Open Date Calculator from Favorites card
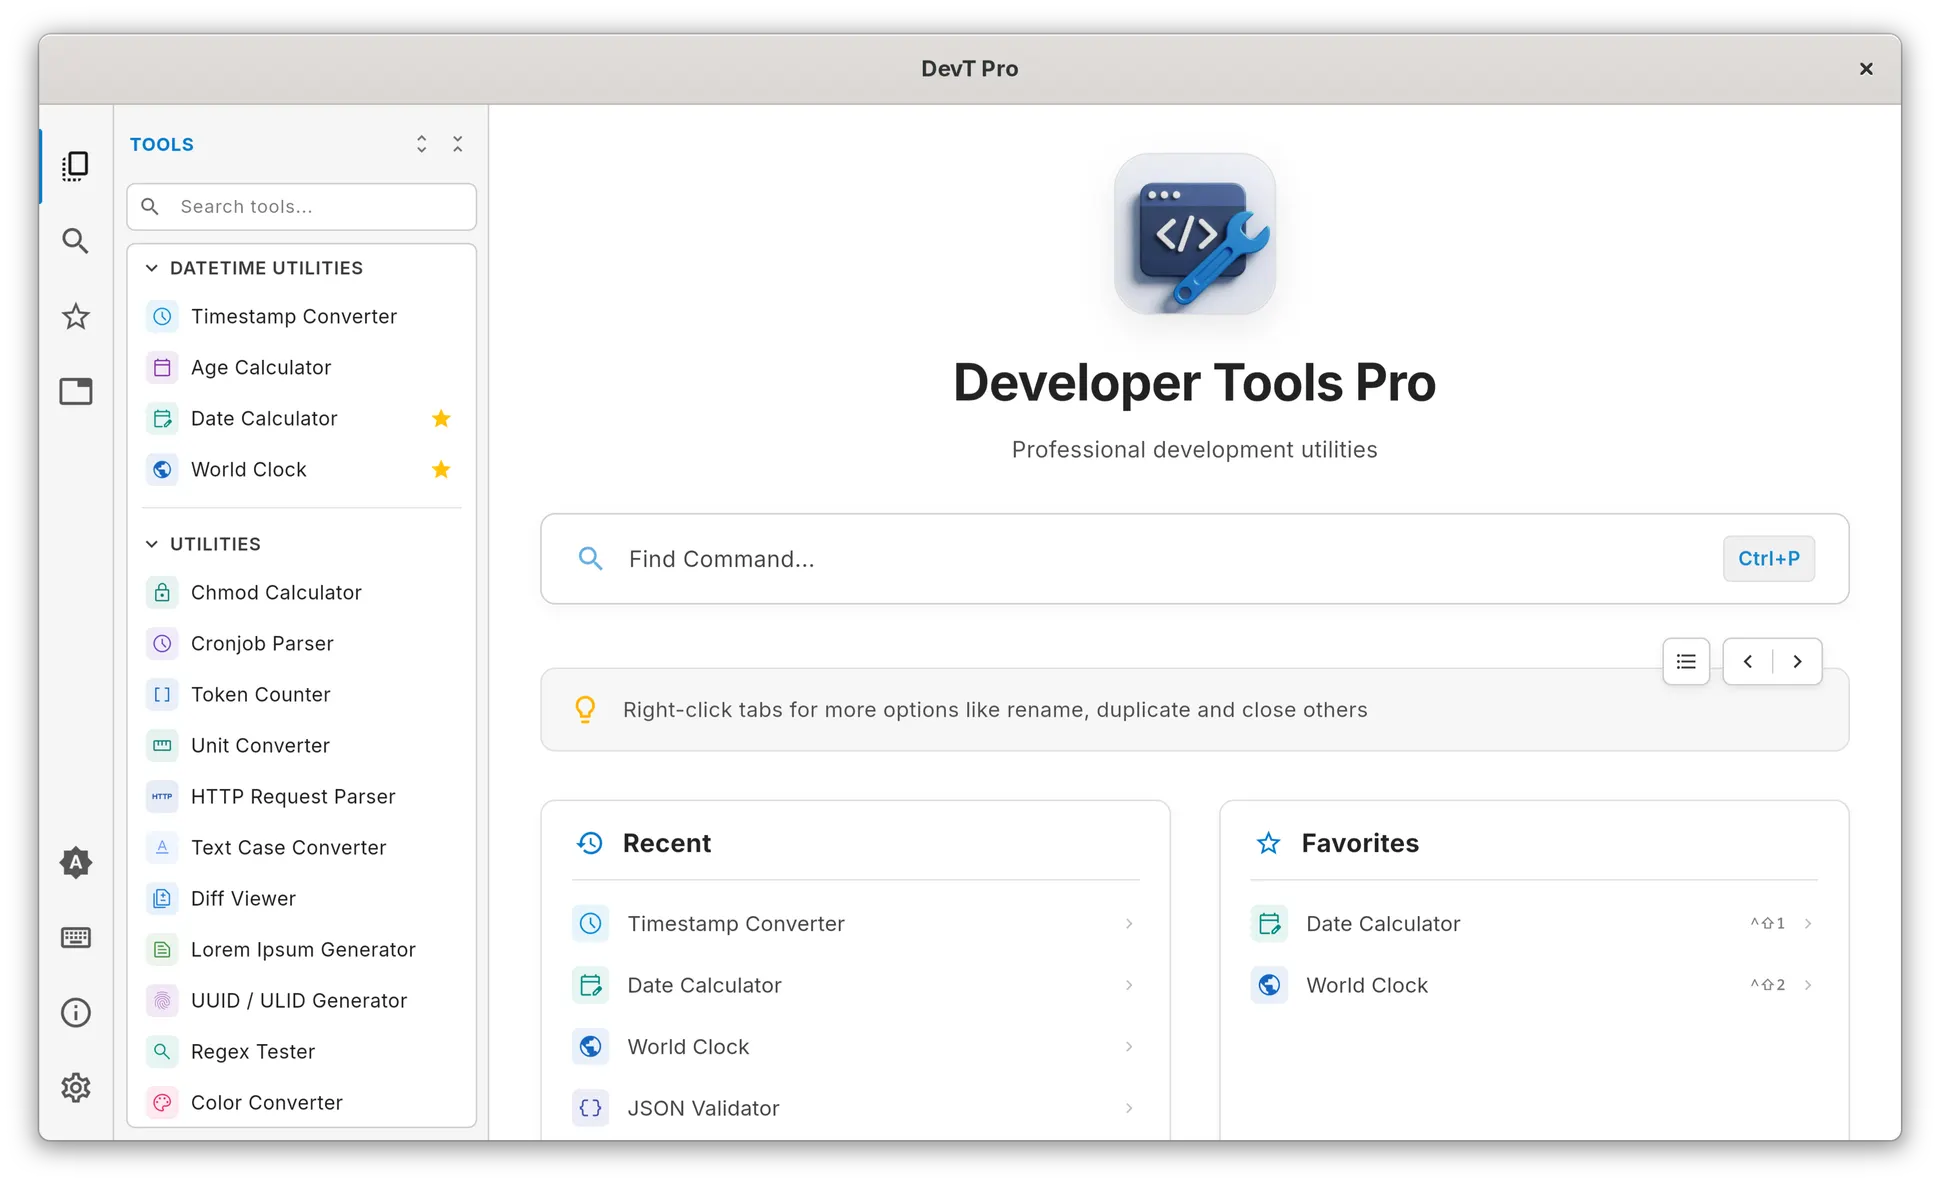Viewport: 1940px width, 1184px height. pos(1534,923)
